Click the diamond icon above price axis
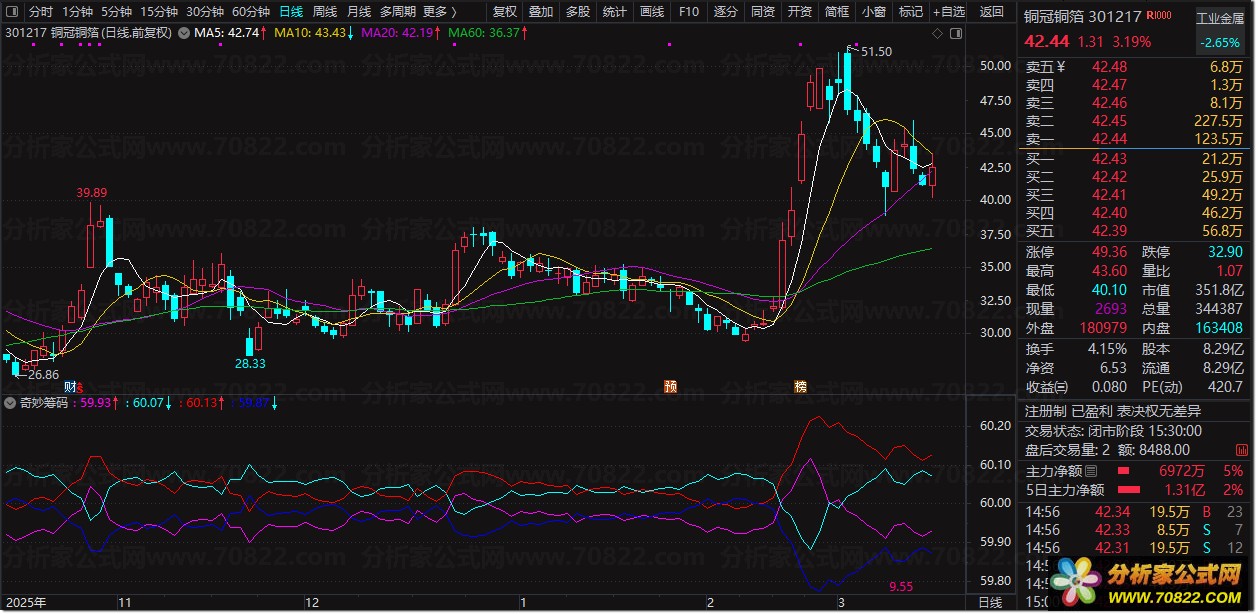This screenshot has height=614, width=1258. (936, 33)
